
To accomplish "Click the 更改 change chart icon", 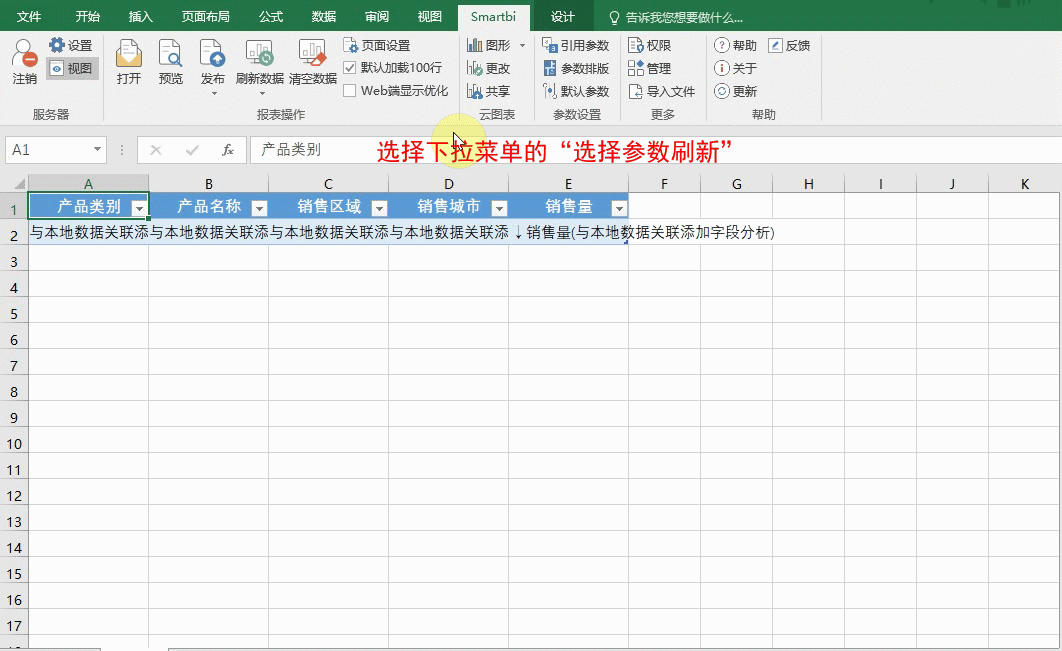I will pyautogui.click(x=475, y=68).
